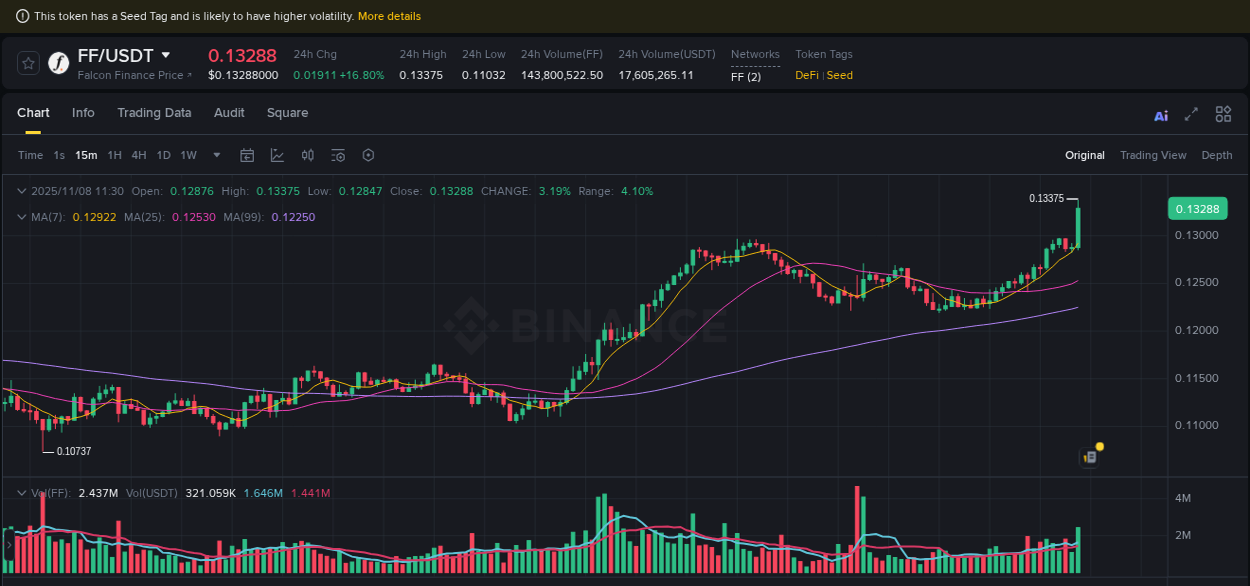Open more time intervals dropdown
Viewport: 1250px width, 586px height.
pyautogui.click(x=216, y=155)
